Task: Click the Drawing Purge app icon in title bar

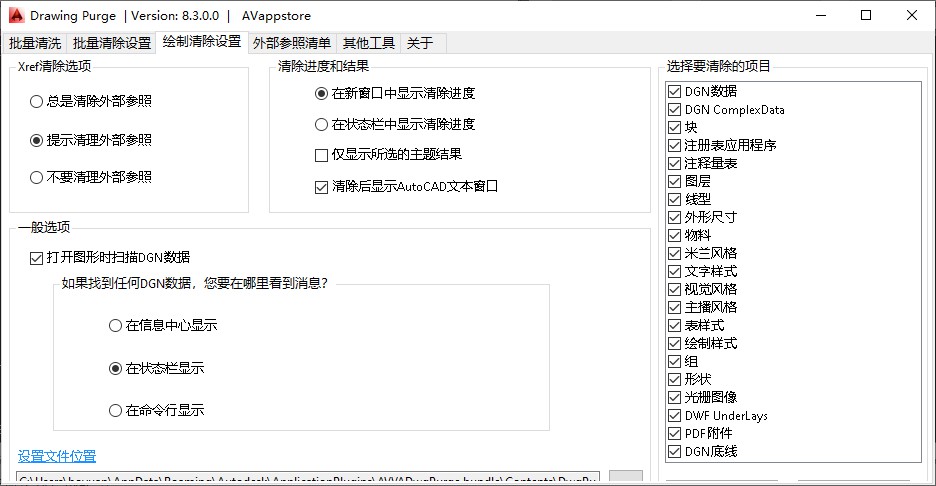Action: coord(15,15)
